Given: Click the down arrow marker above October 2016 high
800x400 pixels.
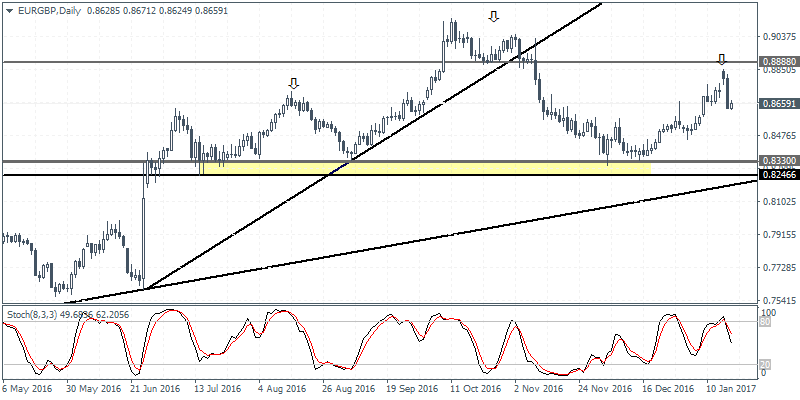Looking at the screenshot, I should pyautogui.click(x=493, y=17).
